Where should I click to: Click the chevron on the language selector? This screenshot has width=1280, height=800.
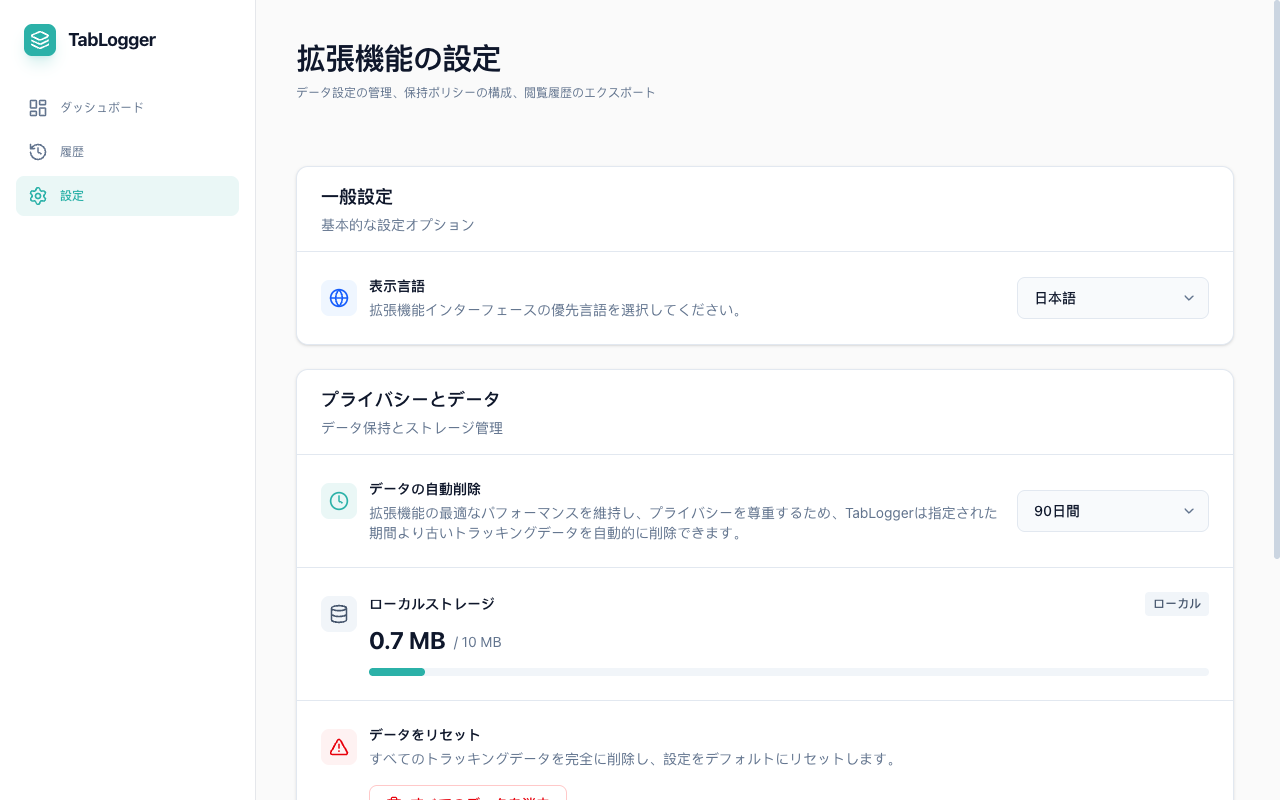tap(1189, 298)
